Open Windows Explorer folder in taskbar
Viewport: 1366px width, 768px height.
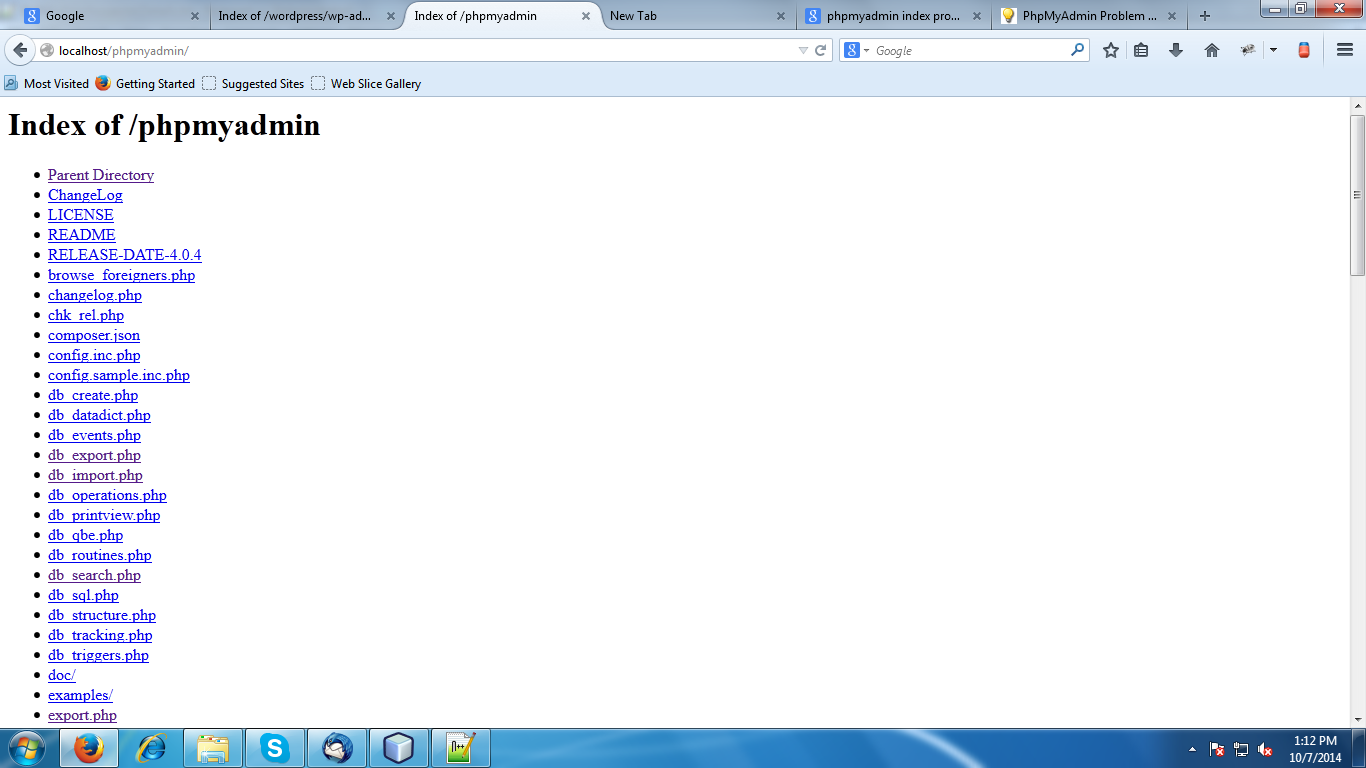(213, 748)
